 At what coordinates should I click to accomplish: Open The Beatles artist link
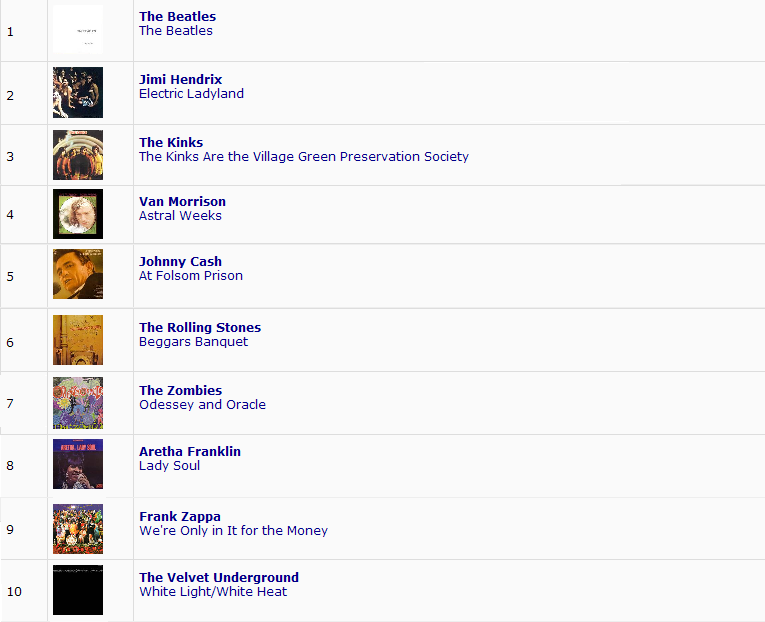[x=177, y=17]
